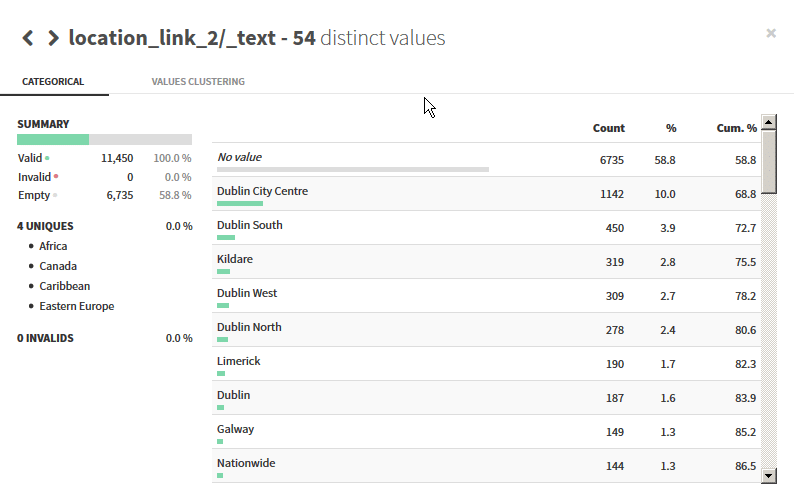
Task: Click the Eastern Europe unique value
Action: 76,306
